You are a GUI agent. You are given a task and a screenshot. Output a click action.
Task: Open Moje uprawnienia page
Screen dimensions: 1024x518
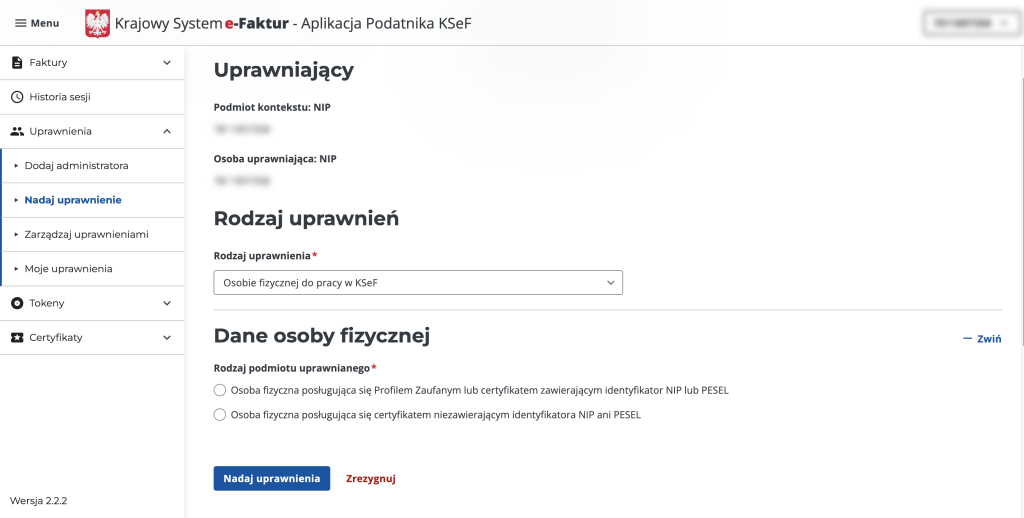point(68,269)
